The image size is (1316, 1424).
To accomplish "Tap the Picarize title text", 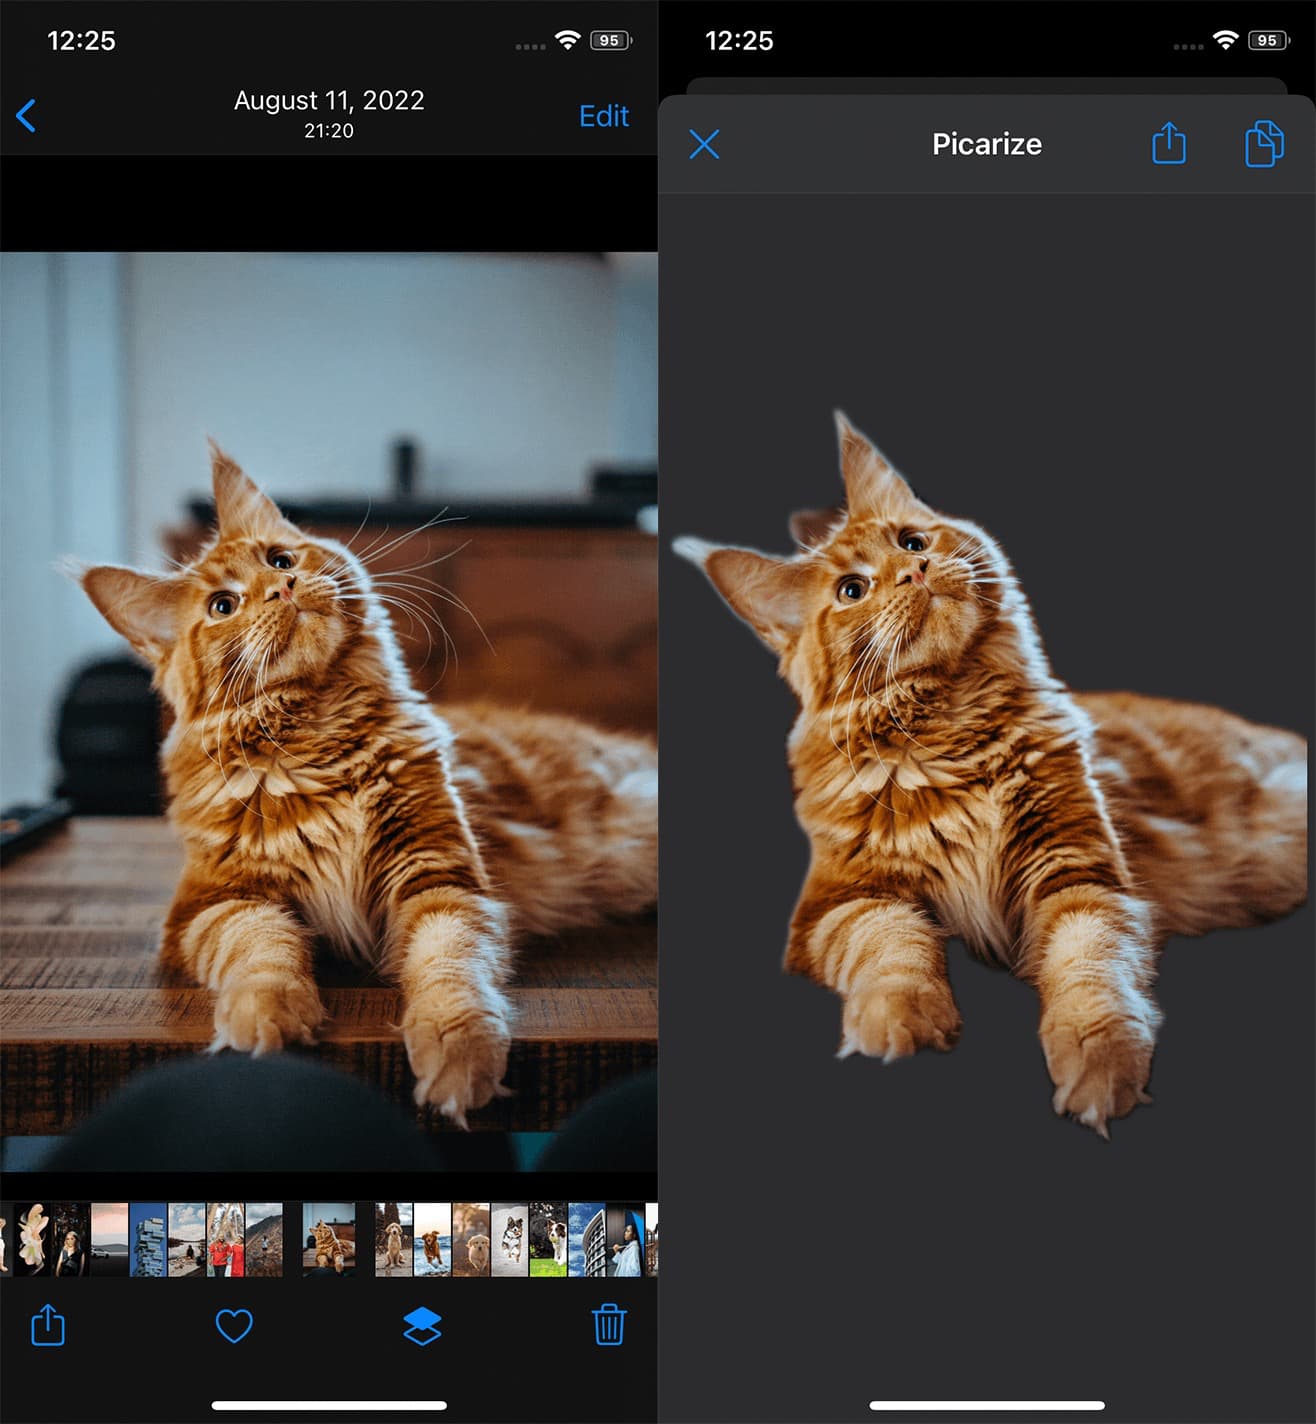I will (987, 144).
